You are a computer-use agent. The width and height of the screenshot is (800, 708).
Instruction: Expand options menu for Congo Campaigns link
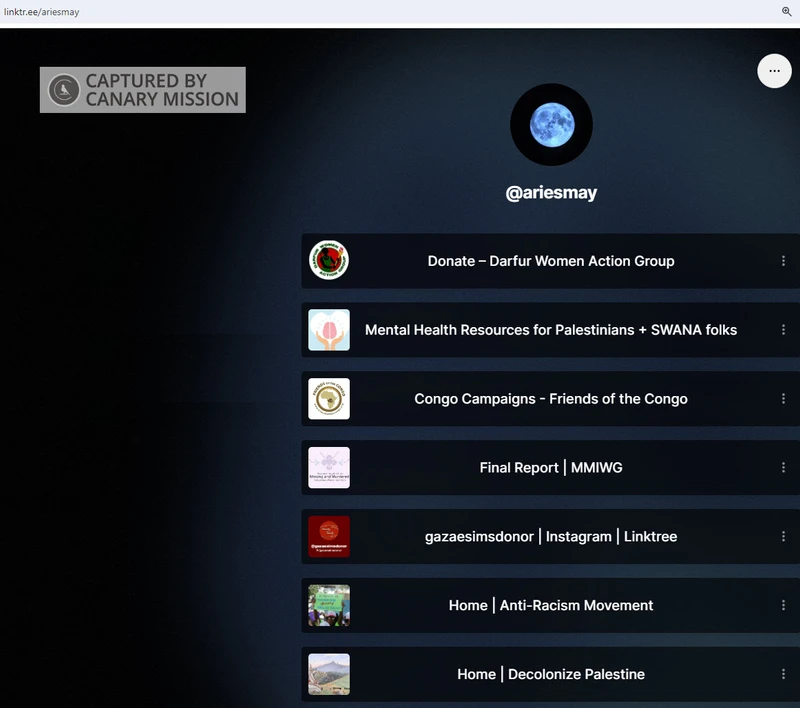(x=783, y=399)
